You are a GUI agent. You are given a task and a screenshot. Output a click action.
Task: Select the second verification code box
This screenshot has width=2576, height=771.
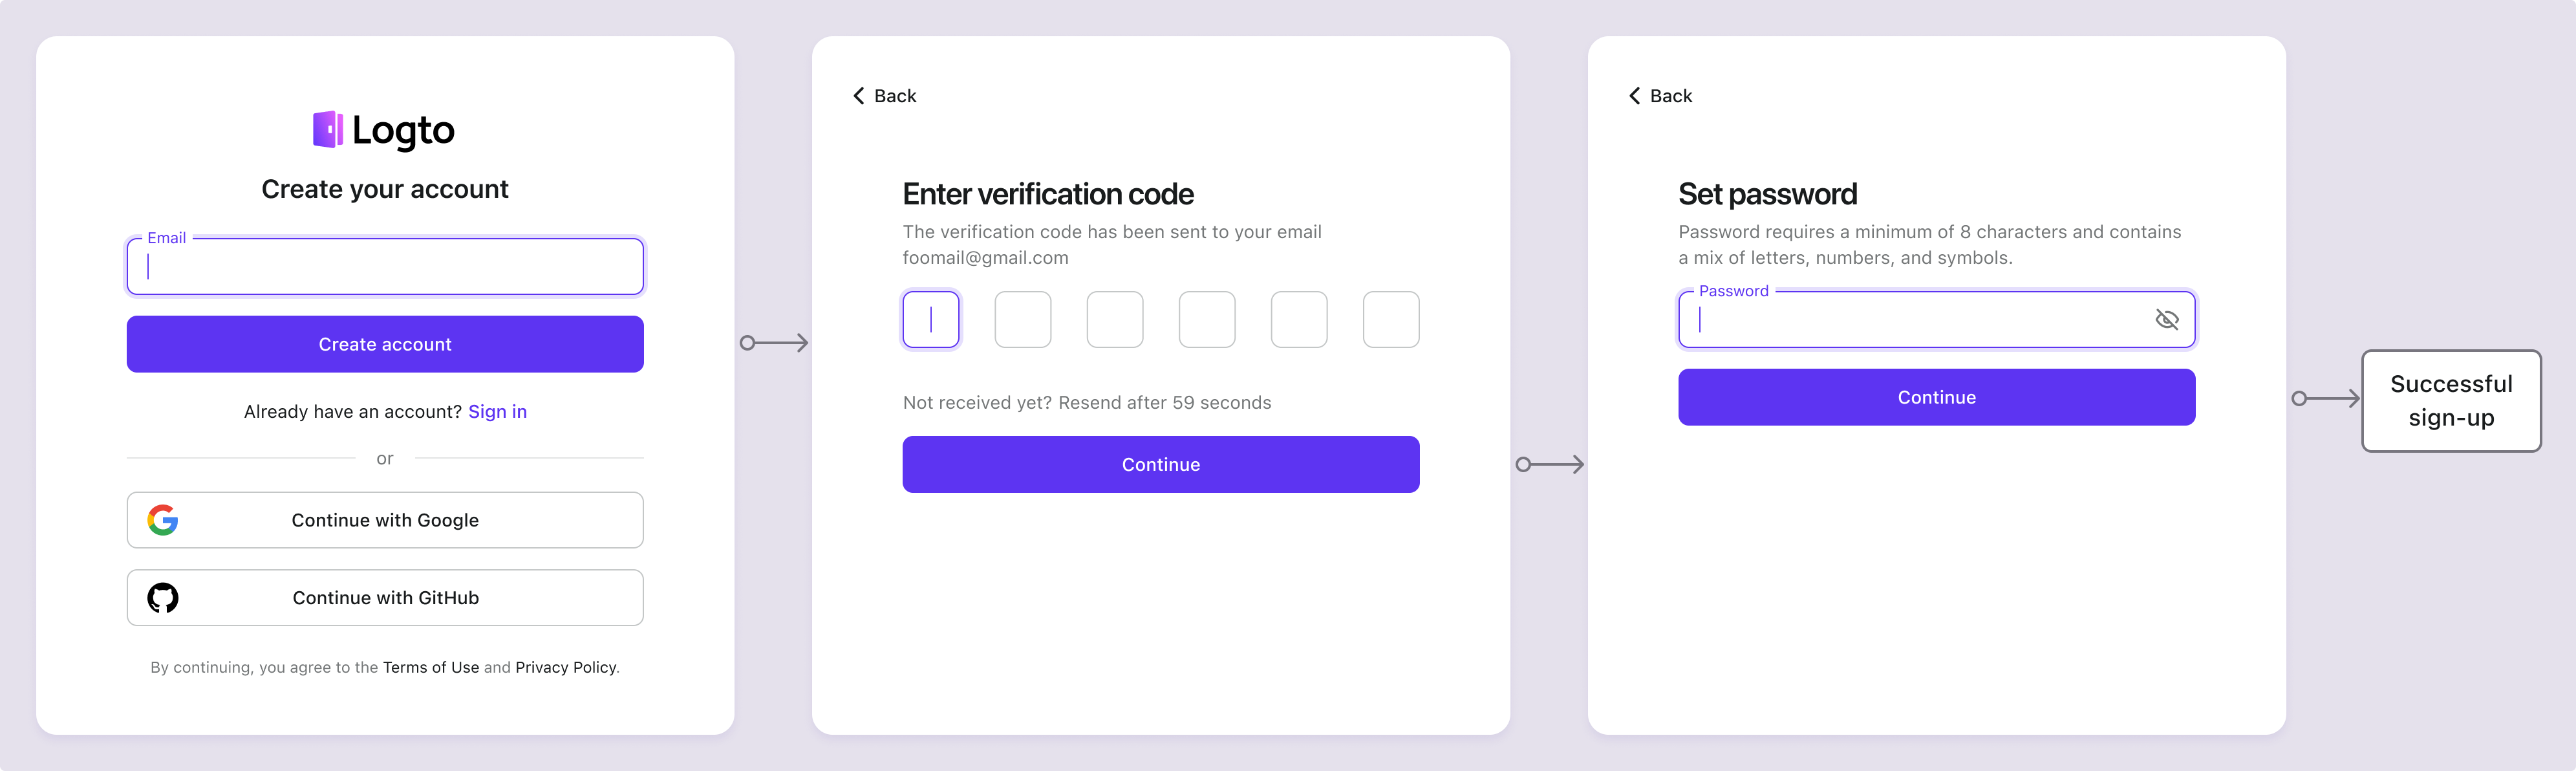coord(1022,319)
